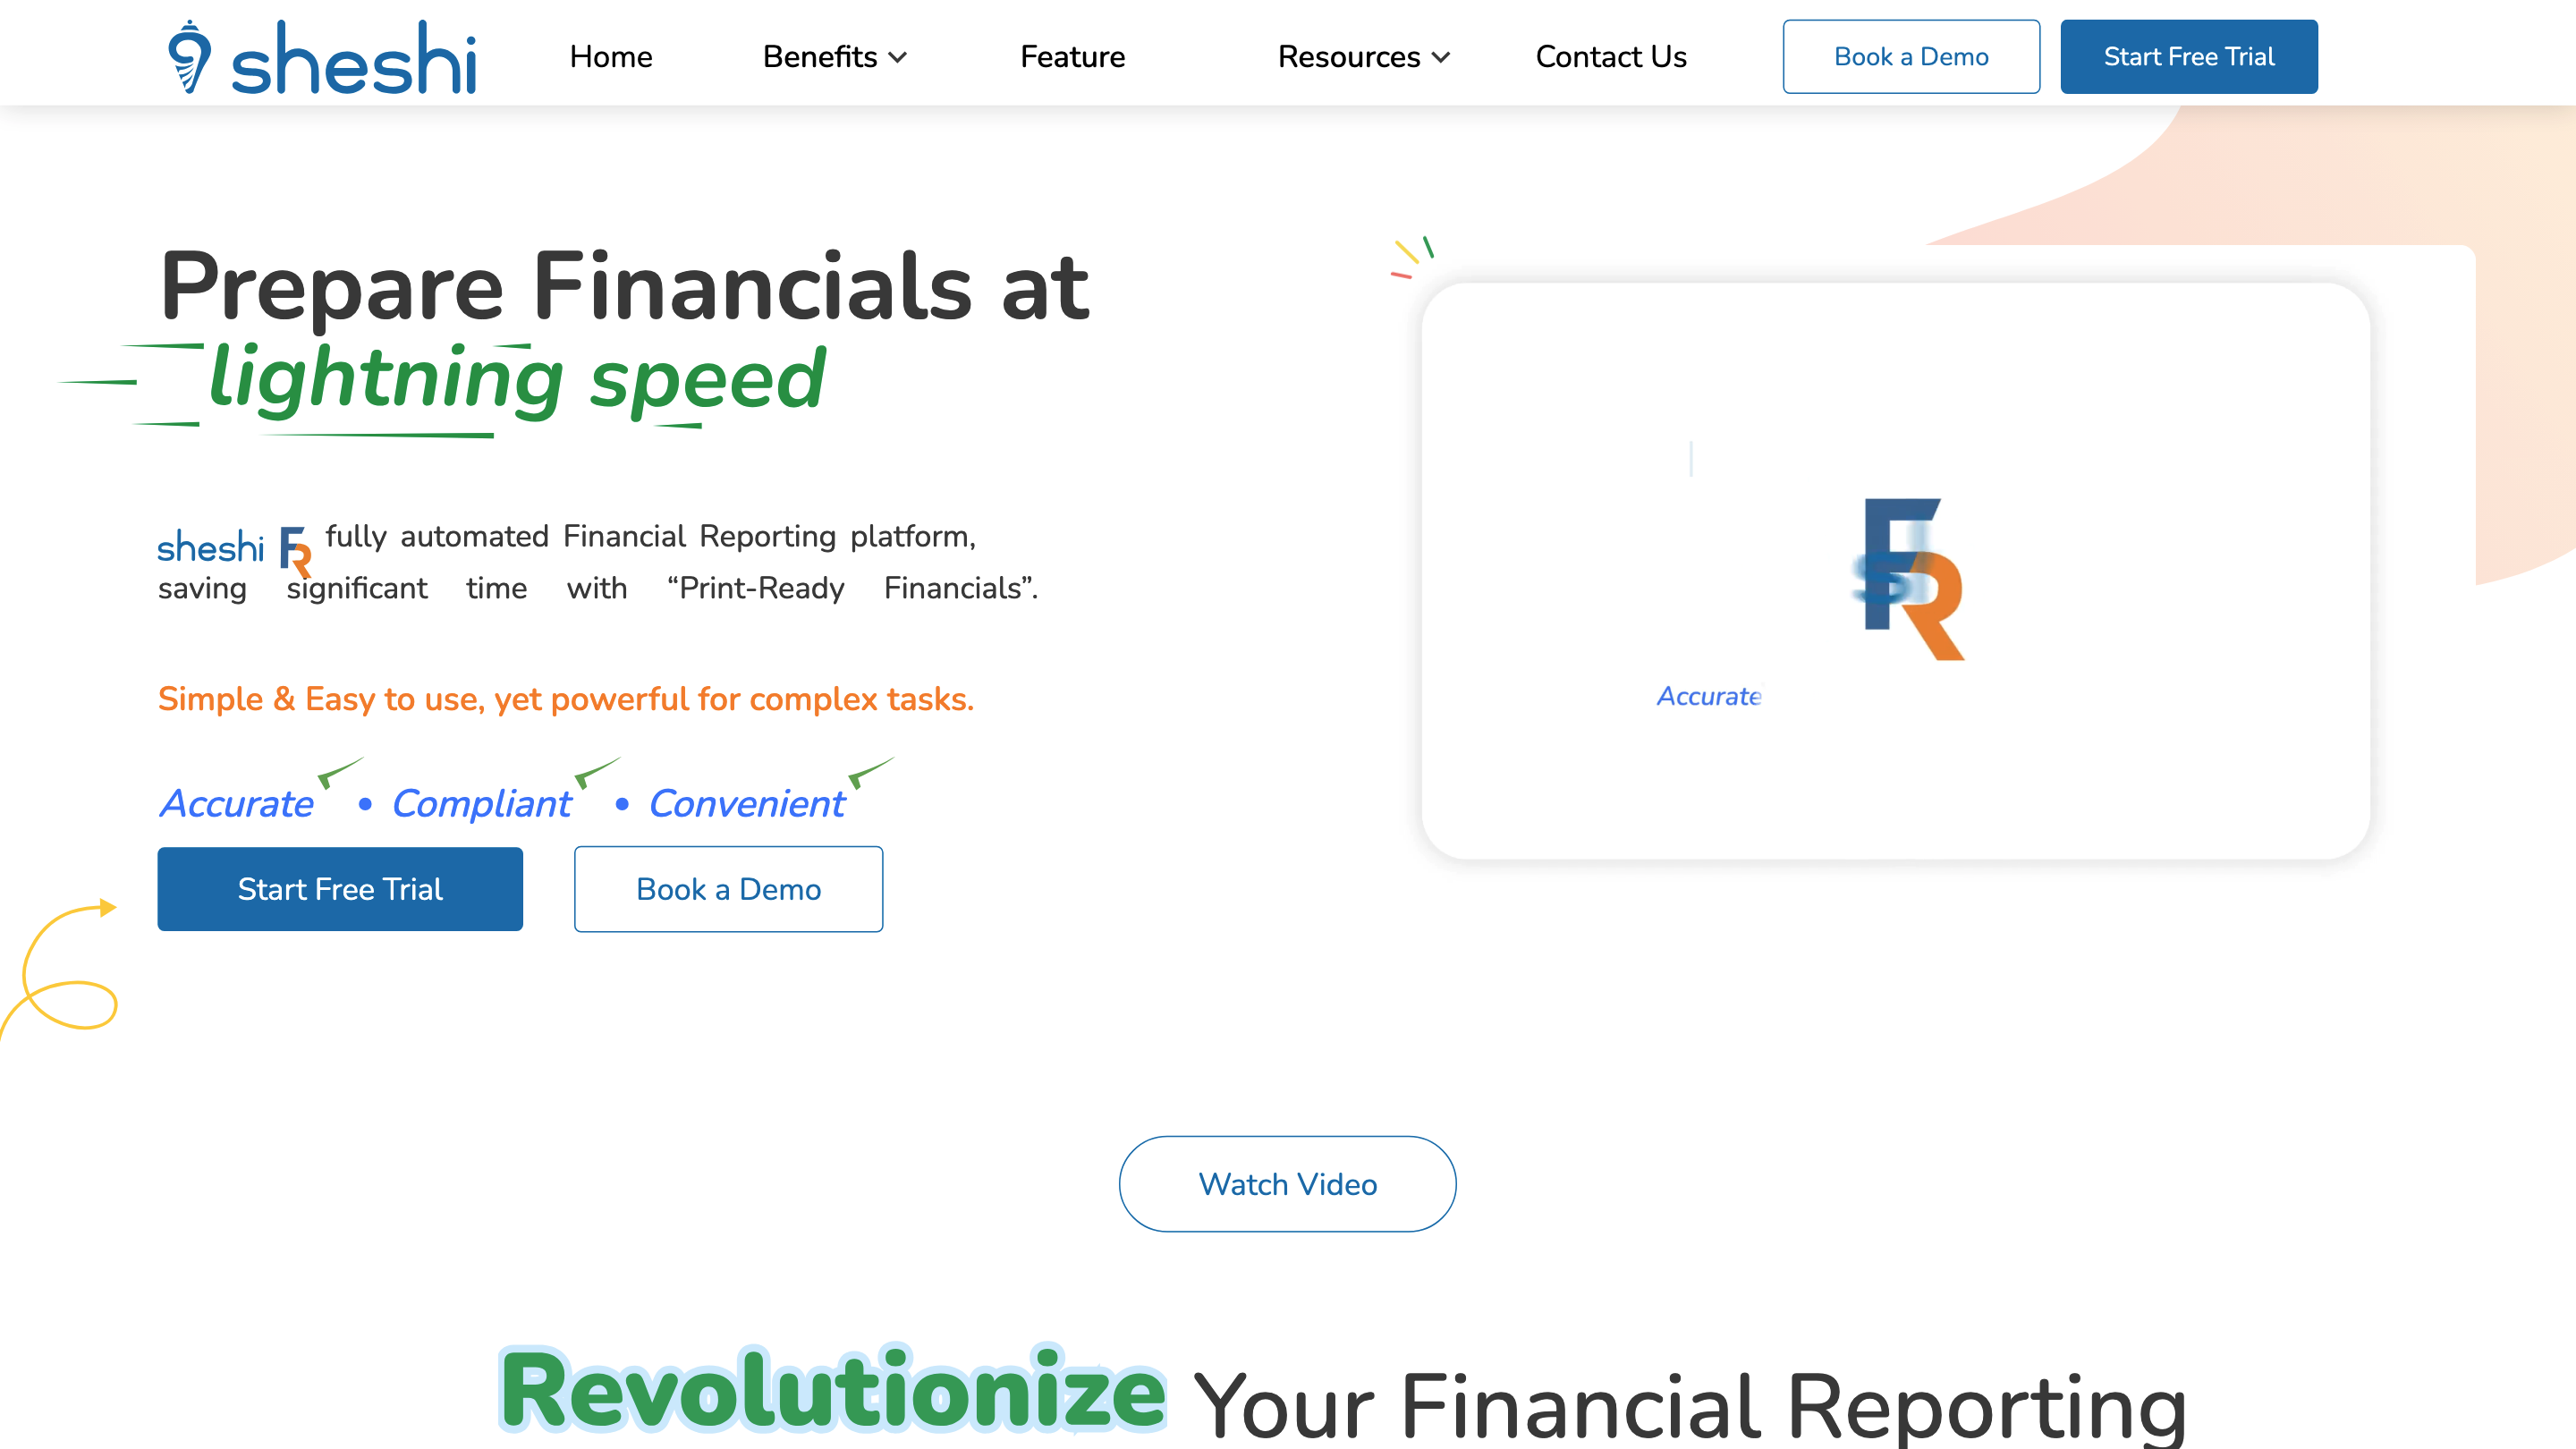Click the hero Start Free Trial button

[339, 888]
